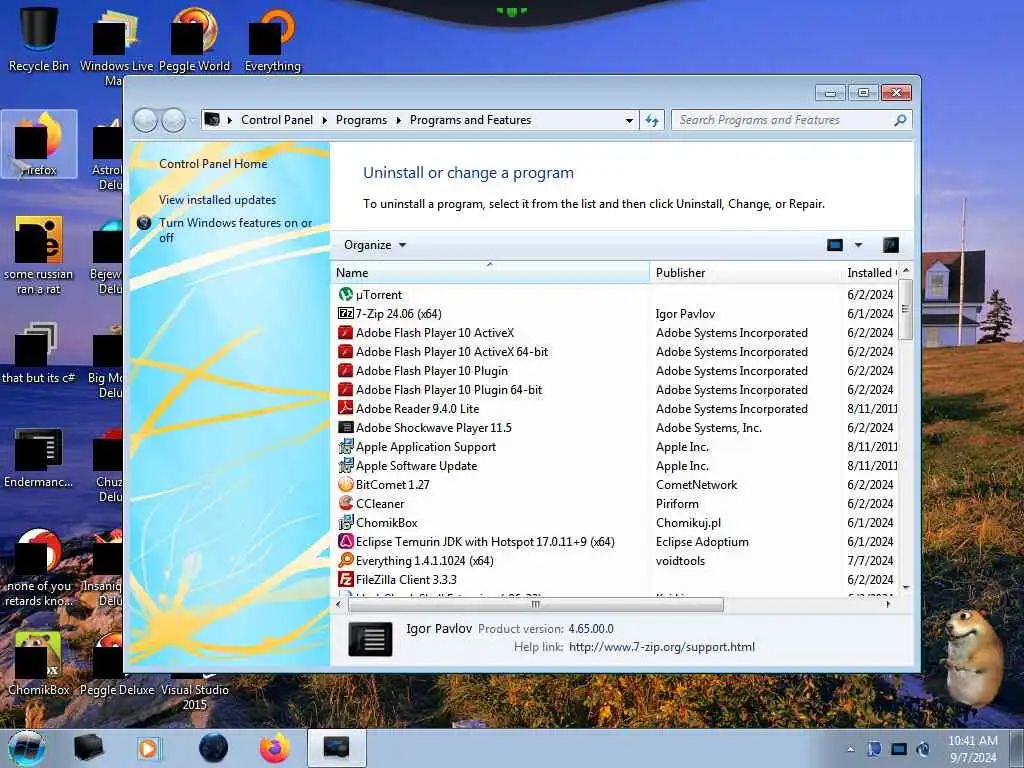
Task: Select FileZilla Client 3.3.3 icon
Action: [345, 579]
